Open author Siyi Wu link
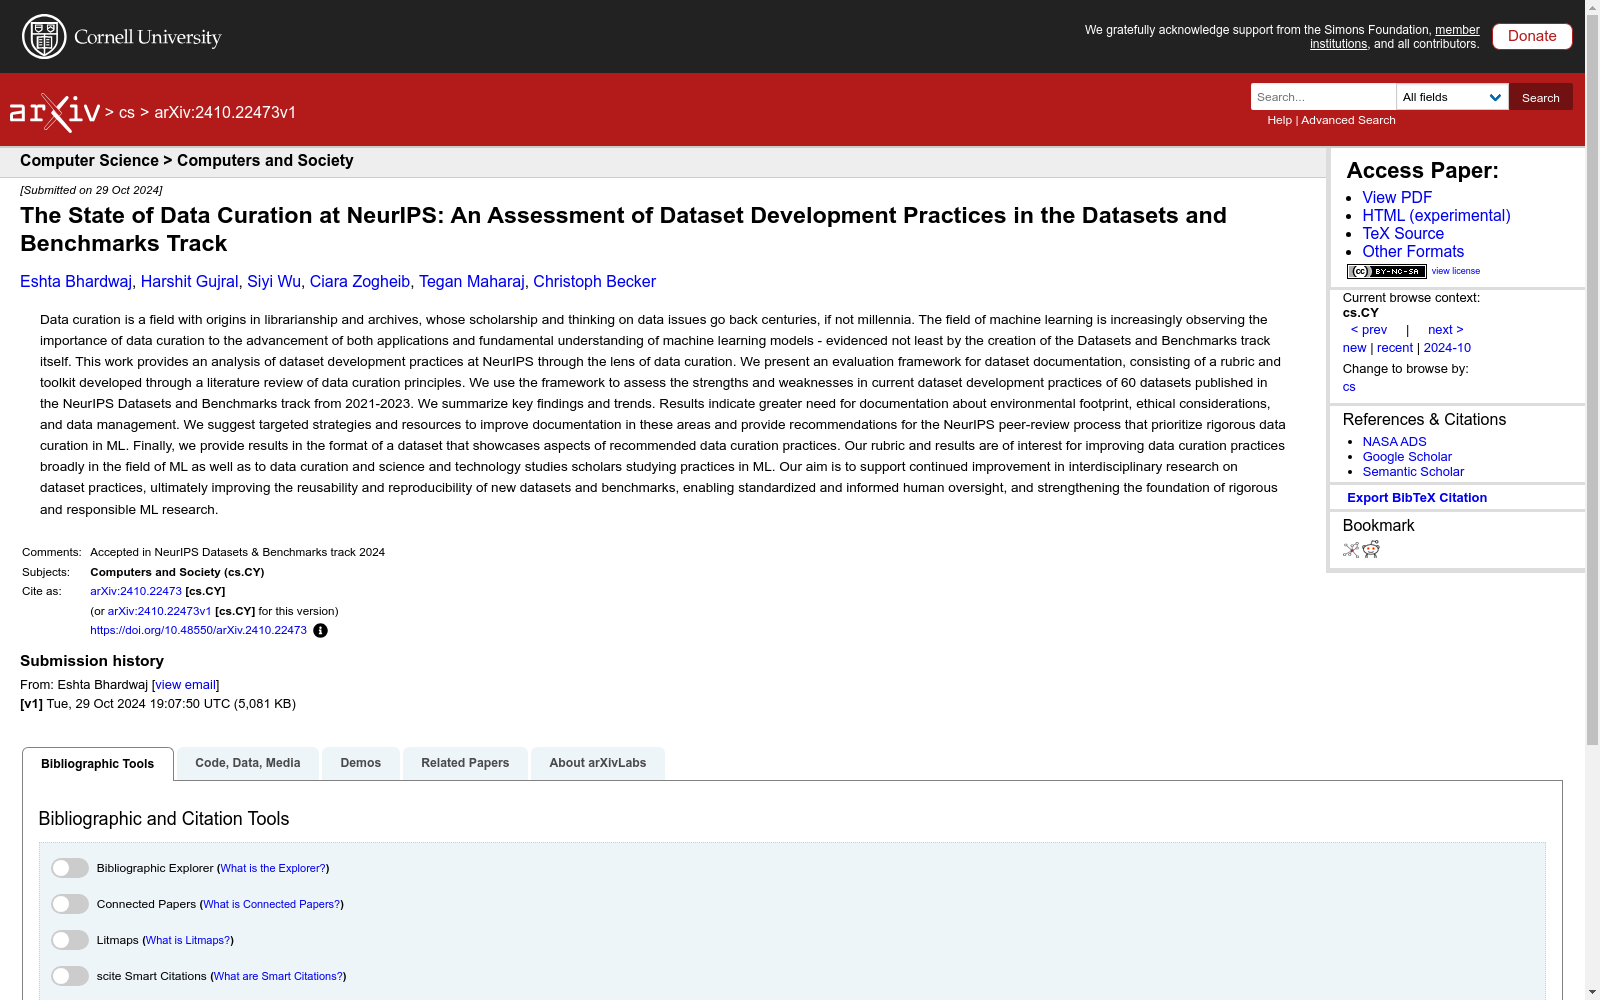1600x1000 pixels. click(x=274, y=282)
